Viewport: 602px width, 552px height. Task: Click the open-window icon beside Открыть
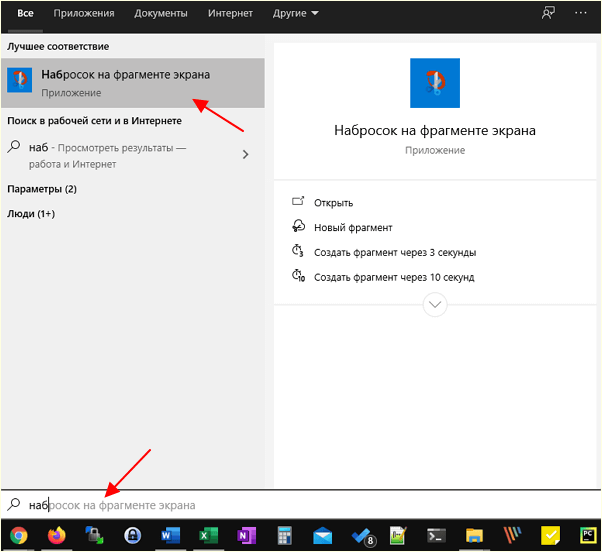tap(298, 201)
